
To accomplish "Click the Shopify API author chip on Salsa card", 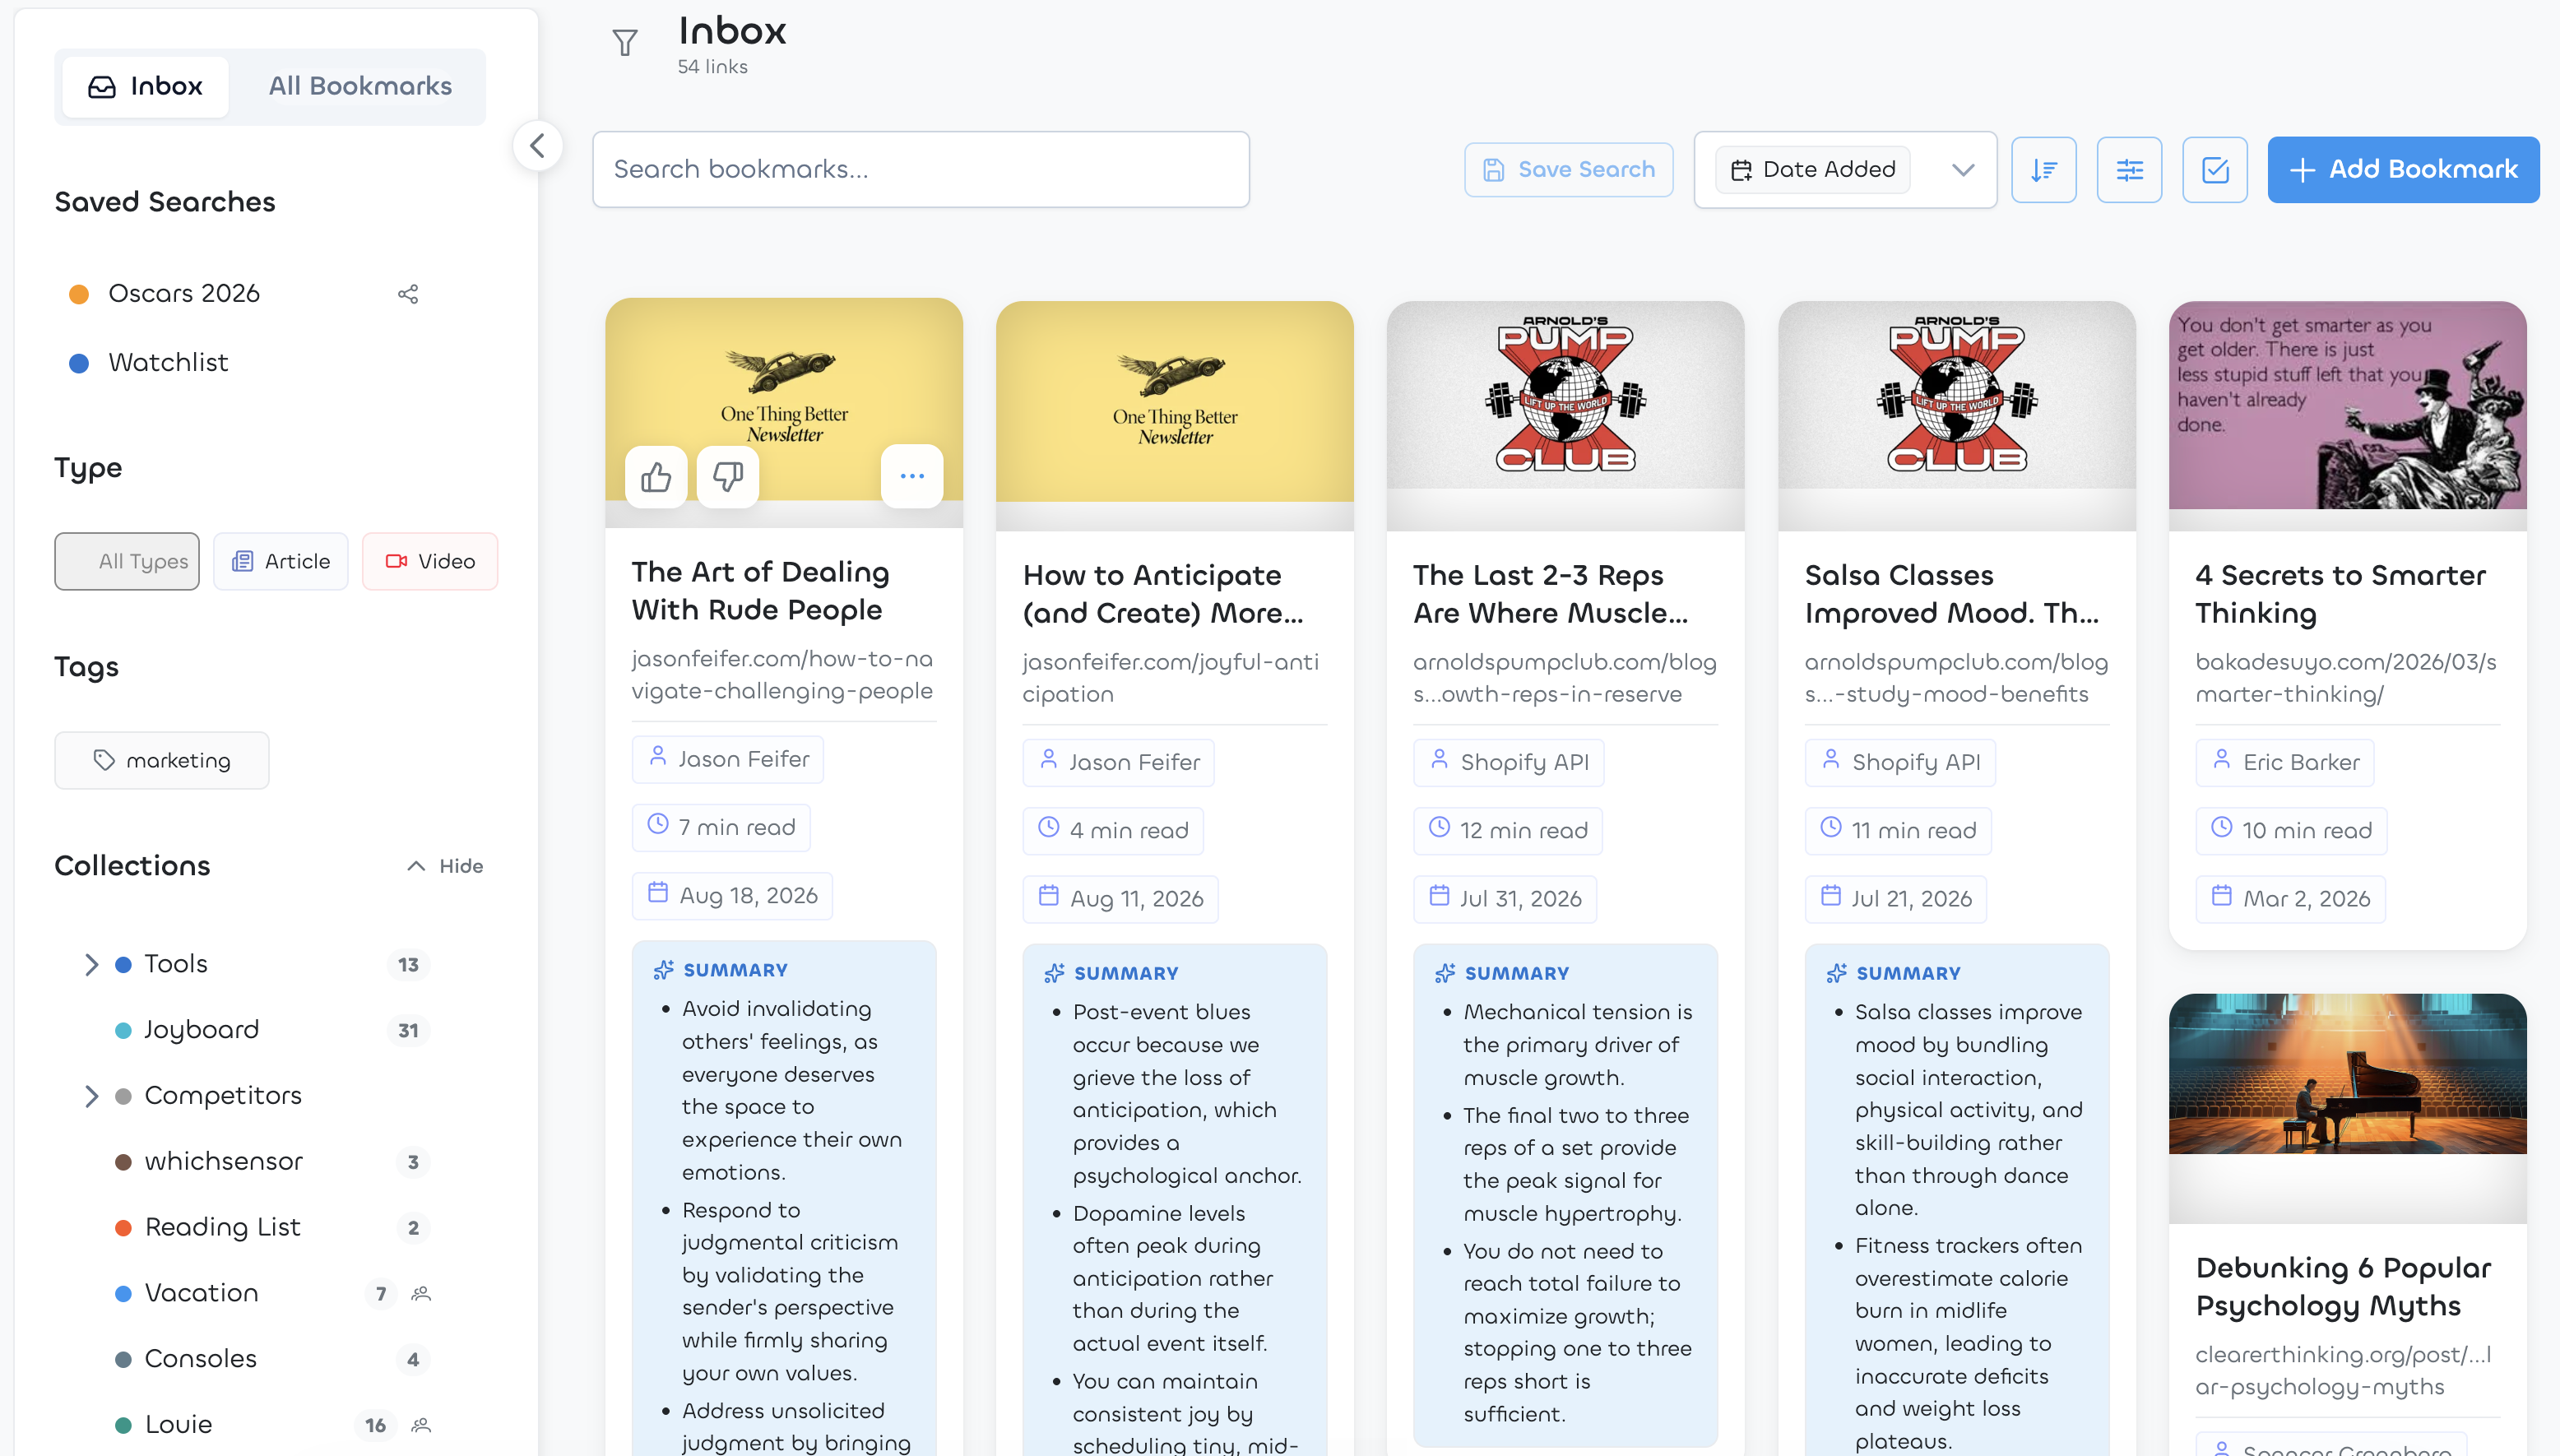I will (x=1900, y=763).
